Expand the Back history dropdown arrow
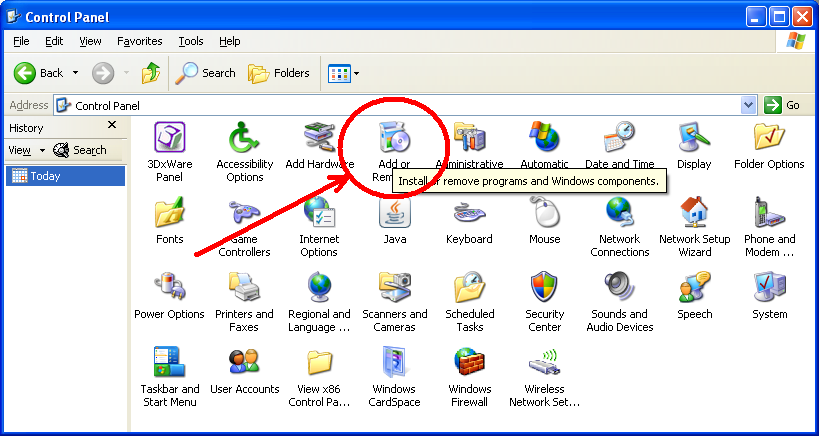 75,73
